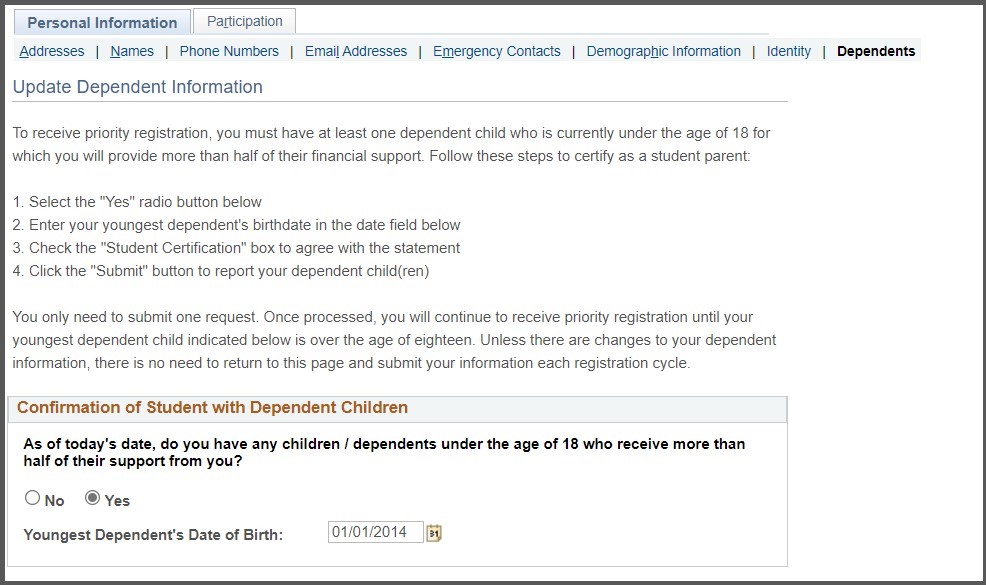Select the No radio button
Image resolution: width=986 pixels, height=585 pixels.
[x=32, y=497]
